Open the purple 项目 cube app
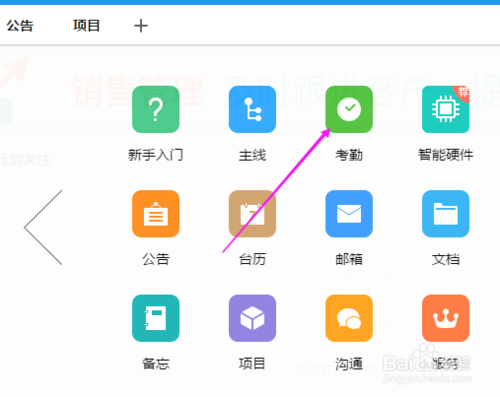Image resolution: width=500 pixels, height=397 pixels. click(x=252, y=318)
